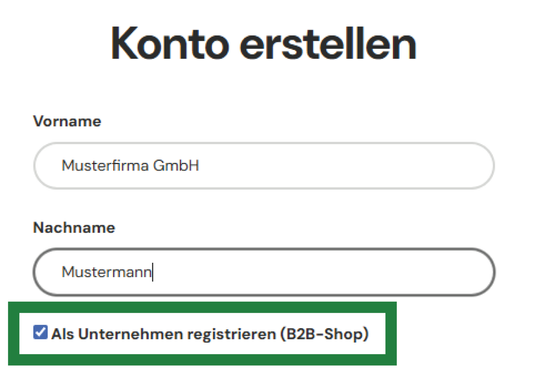This screenshot has height=369, width=536.
Task: Click the Konto erstellen heading
Action: click(x=264, y=44)
